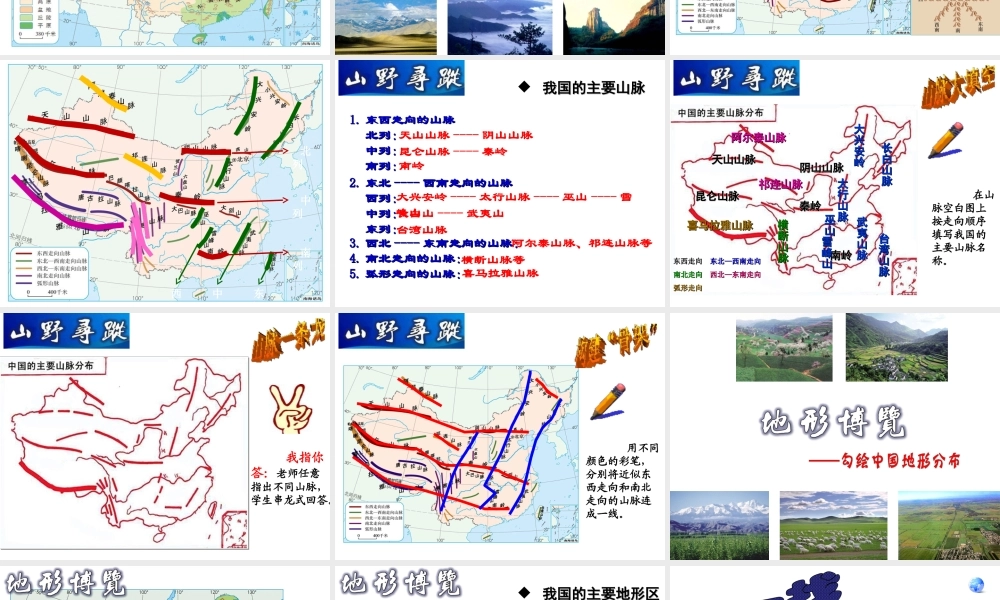Open the sheep grassland photo
This screenshot has height=600, width=1000.
point(834,525)
